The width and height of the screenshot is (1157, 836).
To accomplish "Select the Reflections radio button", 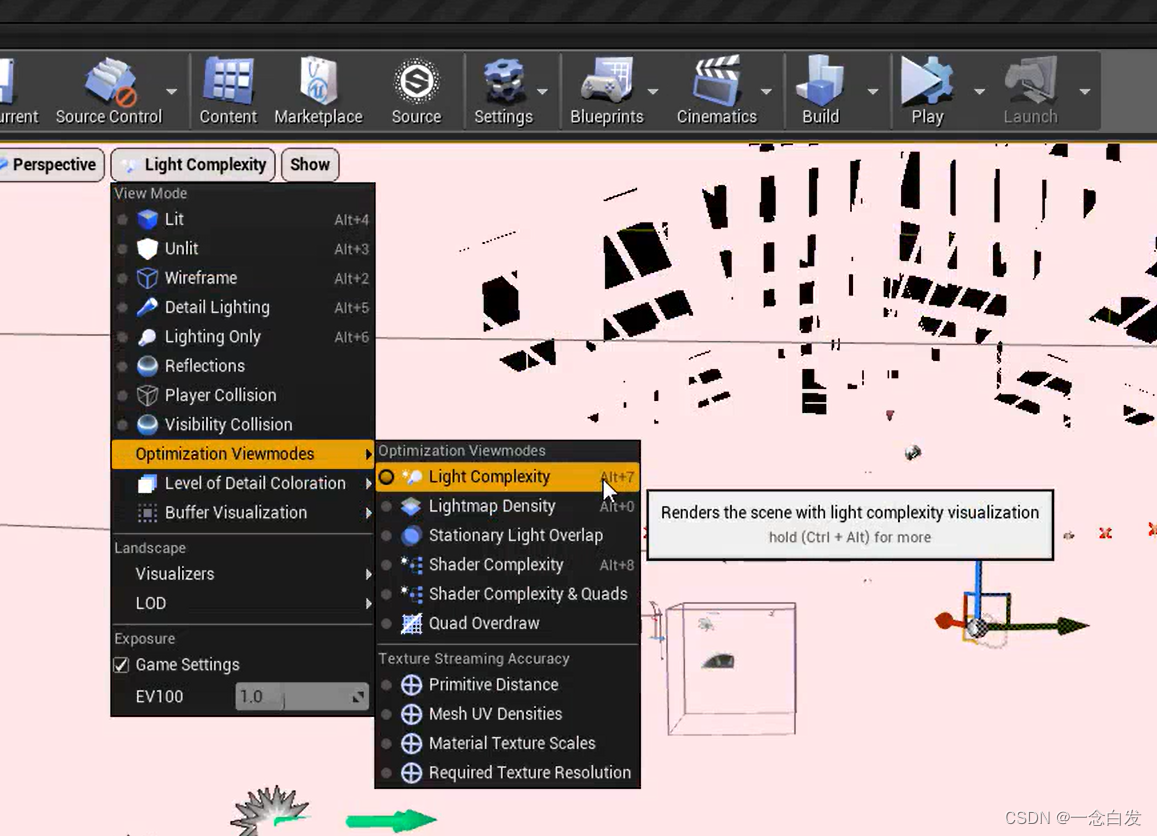I will [x=122, y=366].
